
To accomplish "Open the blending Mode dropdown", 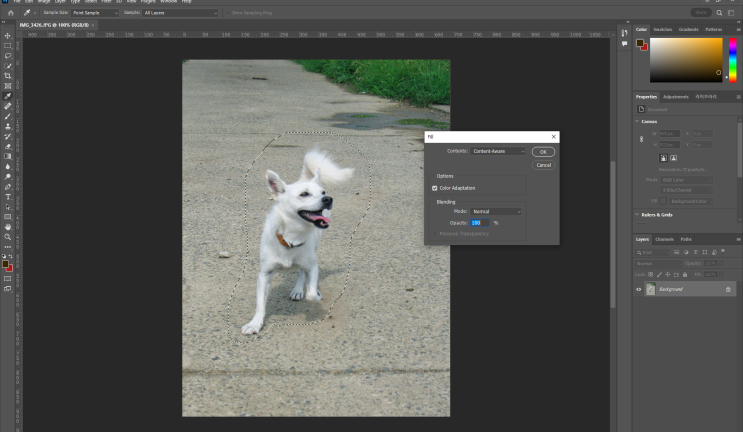I will (496, 212).
